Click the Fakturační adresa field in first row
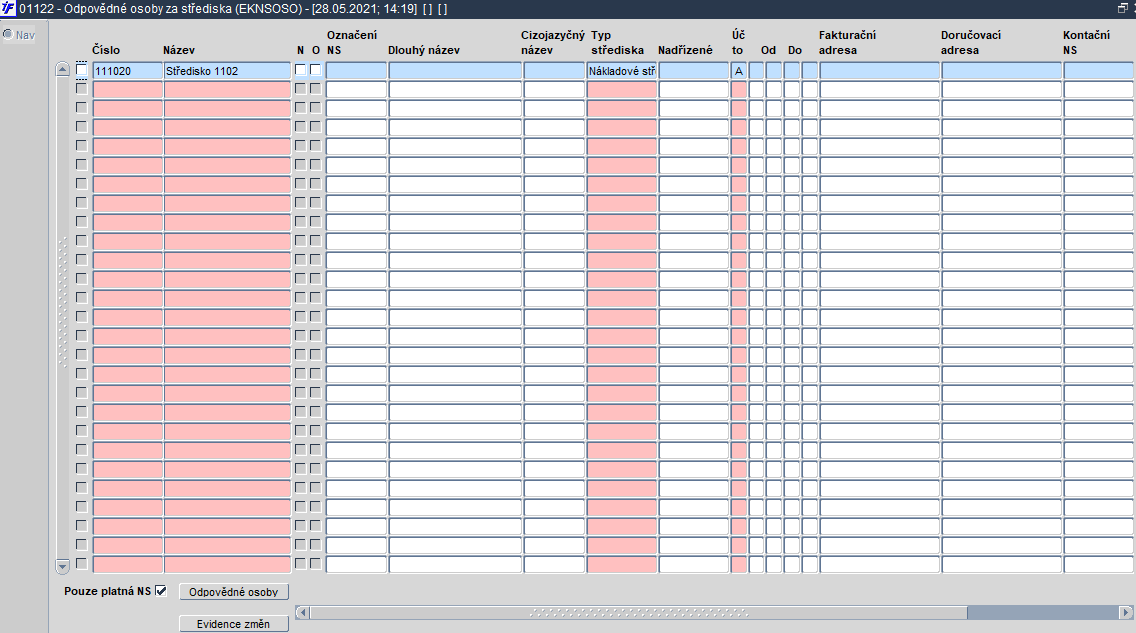 [x=880, y=70]
